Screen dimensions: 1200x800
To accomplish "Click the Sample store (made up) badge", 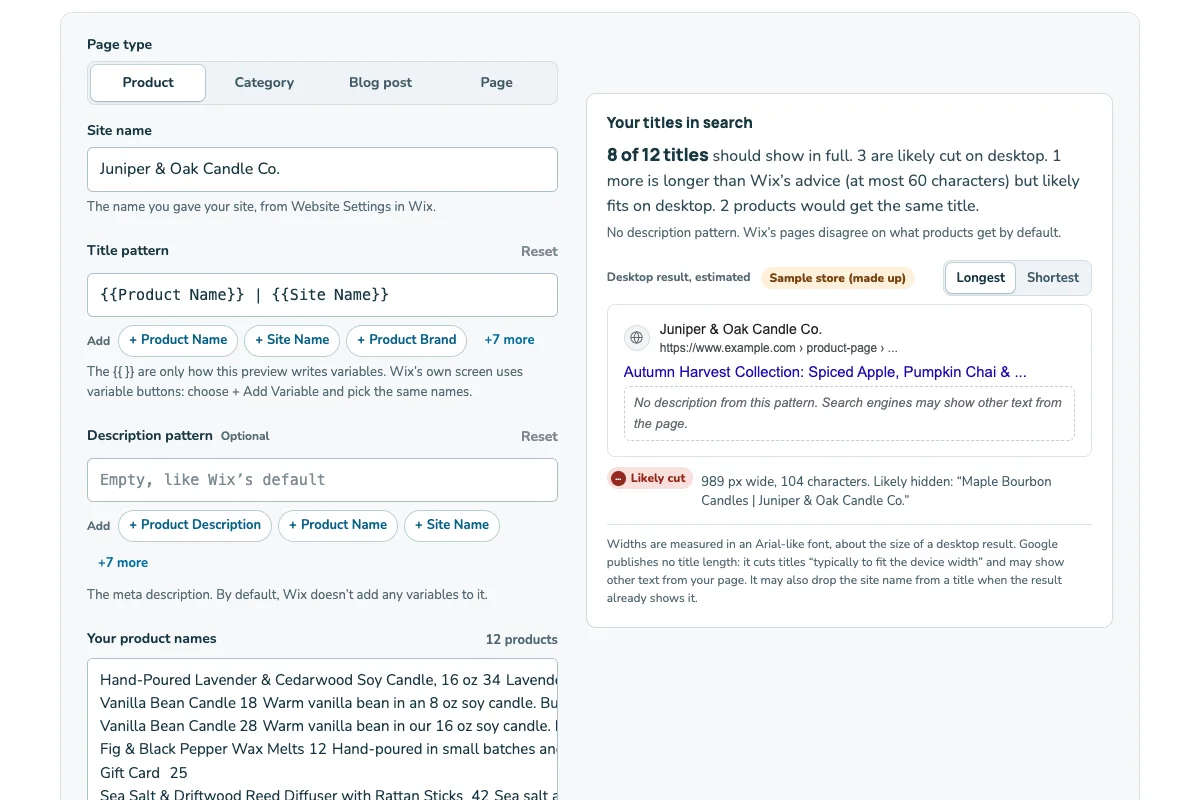I will click(838, 278).
